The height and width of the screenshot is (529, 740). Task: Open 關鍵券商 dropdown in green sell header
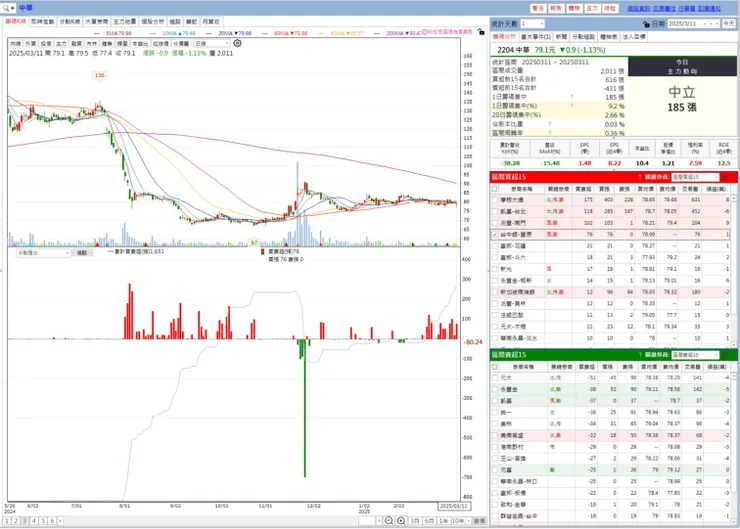(x=695, y=354)
